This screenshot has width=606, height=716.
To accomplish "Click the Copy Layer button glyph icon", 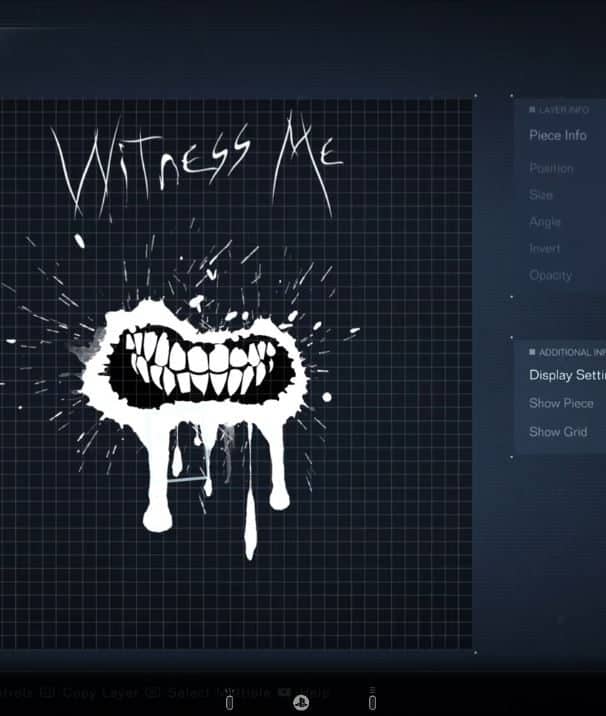I will coord(47,693).
